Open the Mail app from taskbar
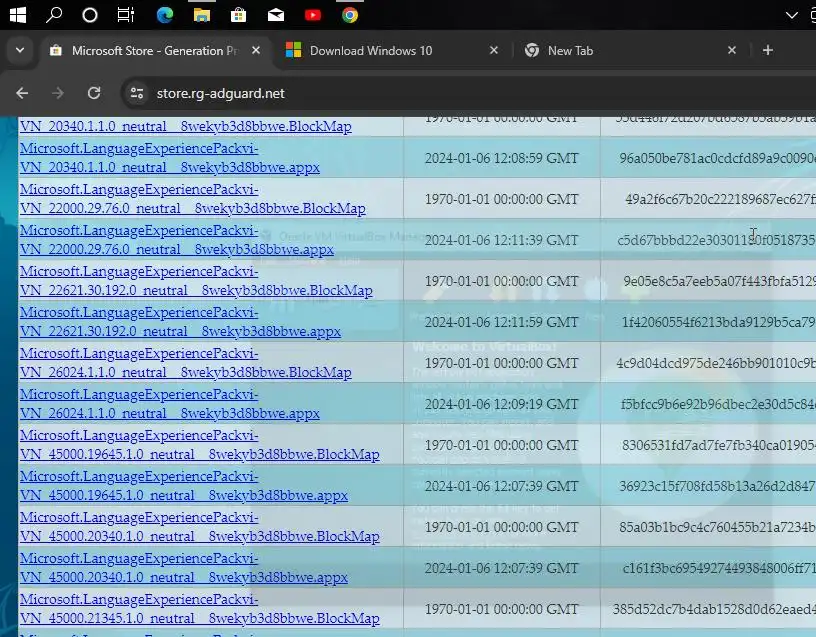 pos(276,15)
